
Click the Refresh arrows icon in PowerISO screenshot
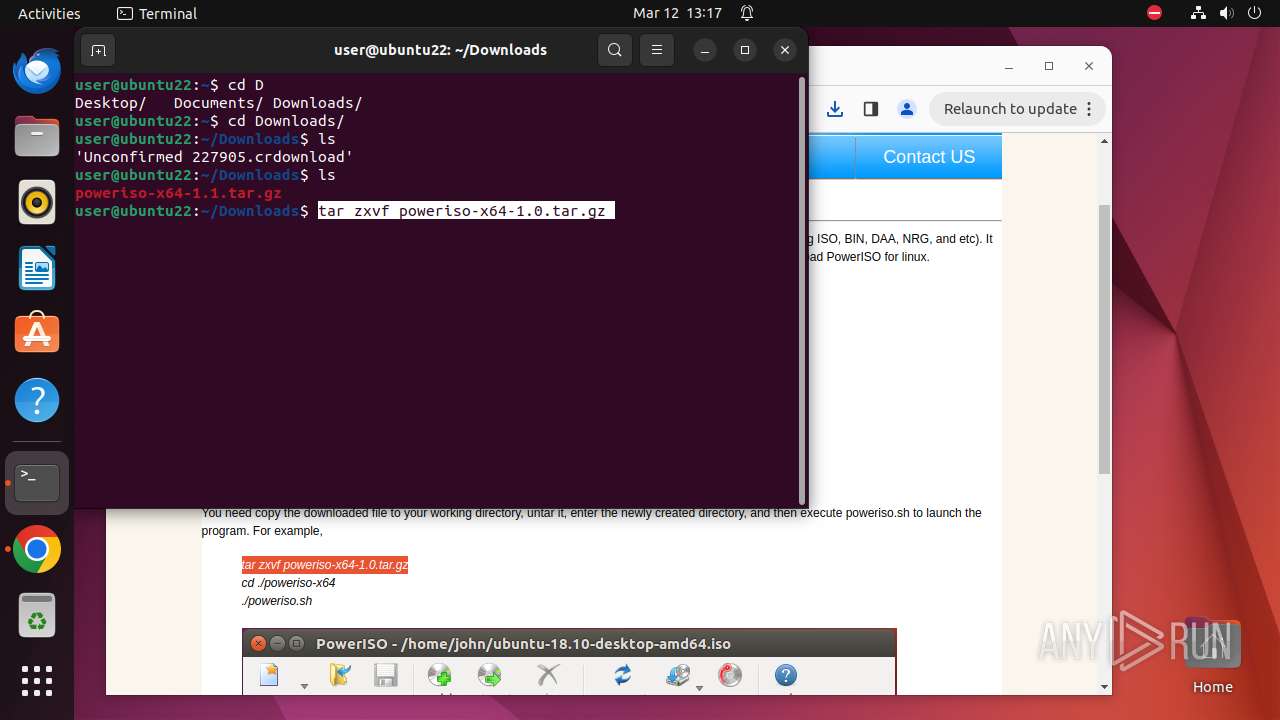tap(623, 675)
